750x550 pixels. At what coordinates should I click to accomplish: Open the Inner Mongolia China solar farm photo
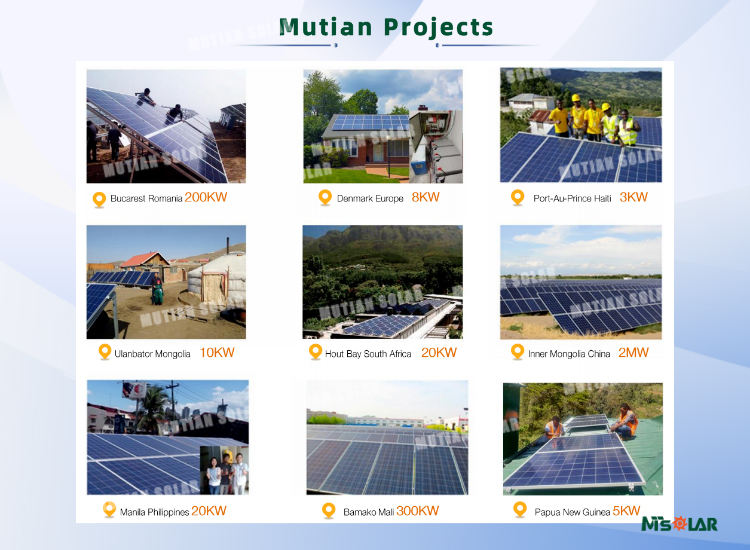[x=581, y=282]
